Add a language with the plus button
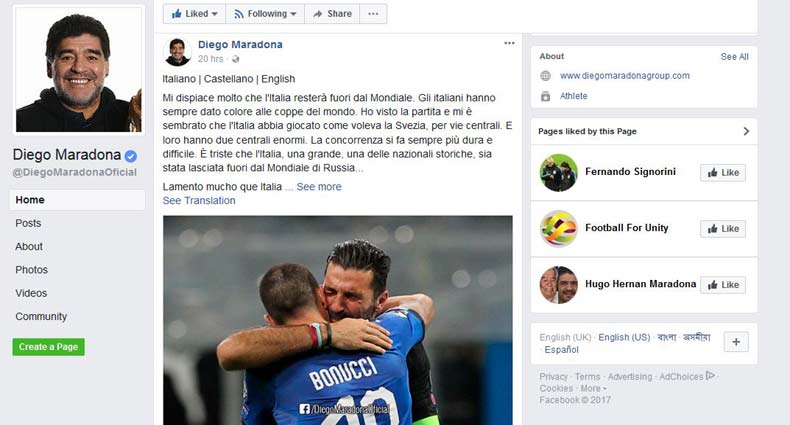The height and width of the screenshot is (425, 790). (736, 342)
